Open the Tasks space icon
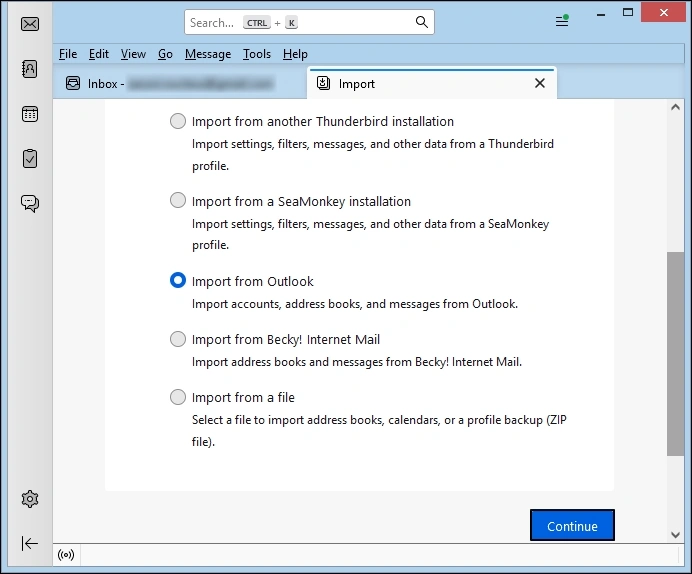Viewport: 692px width, 574px height. pyautogui.click(x=30, y=158)
